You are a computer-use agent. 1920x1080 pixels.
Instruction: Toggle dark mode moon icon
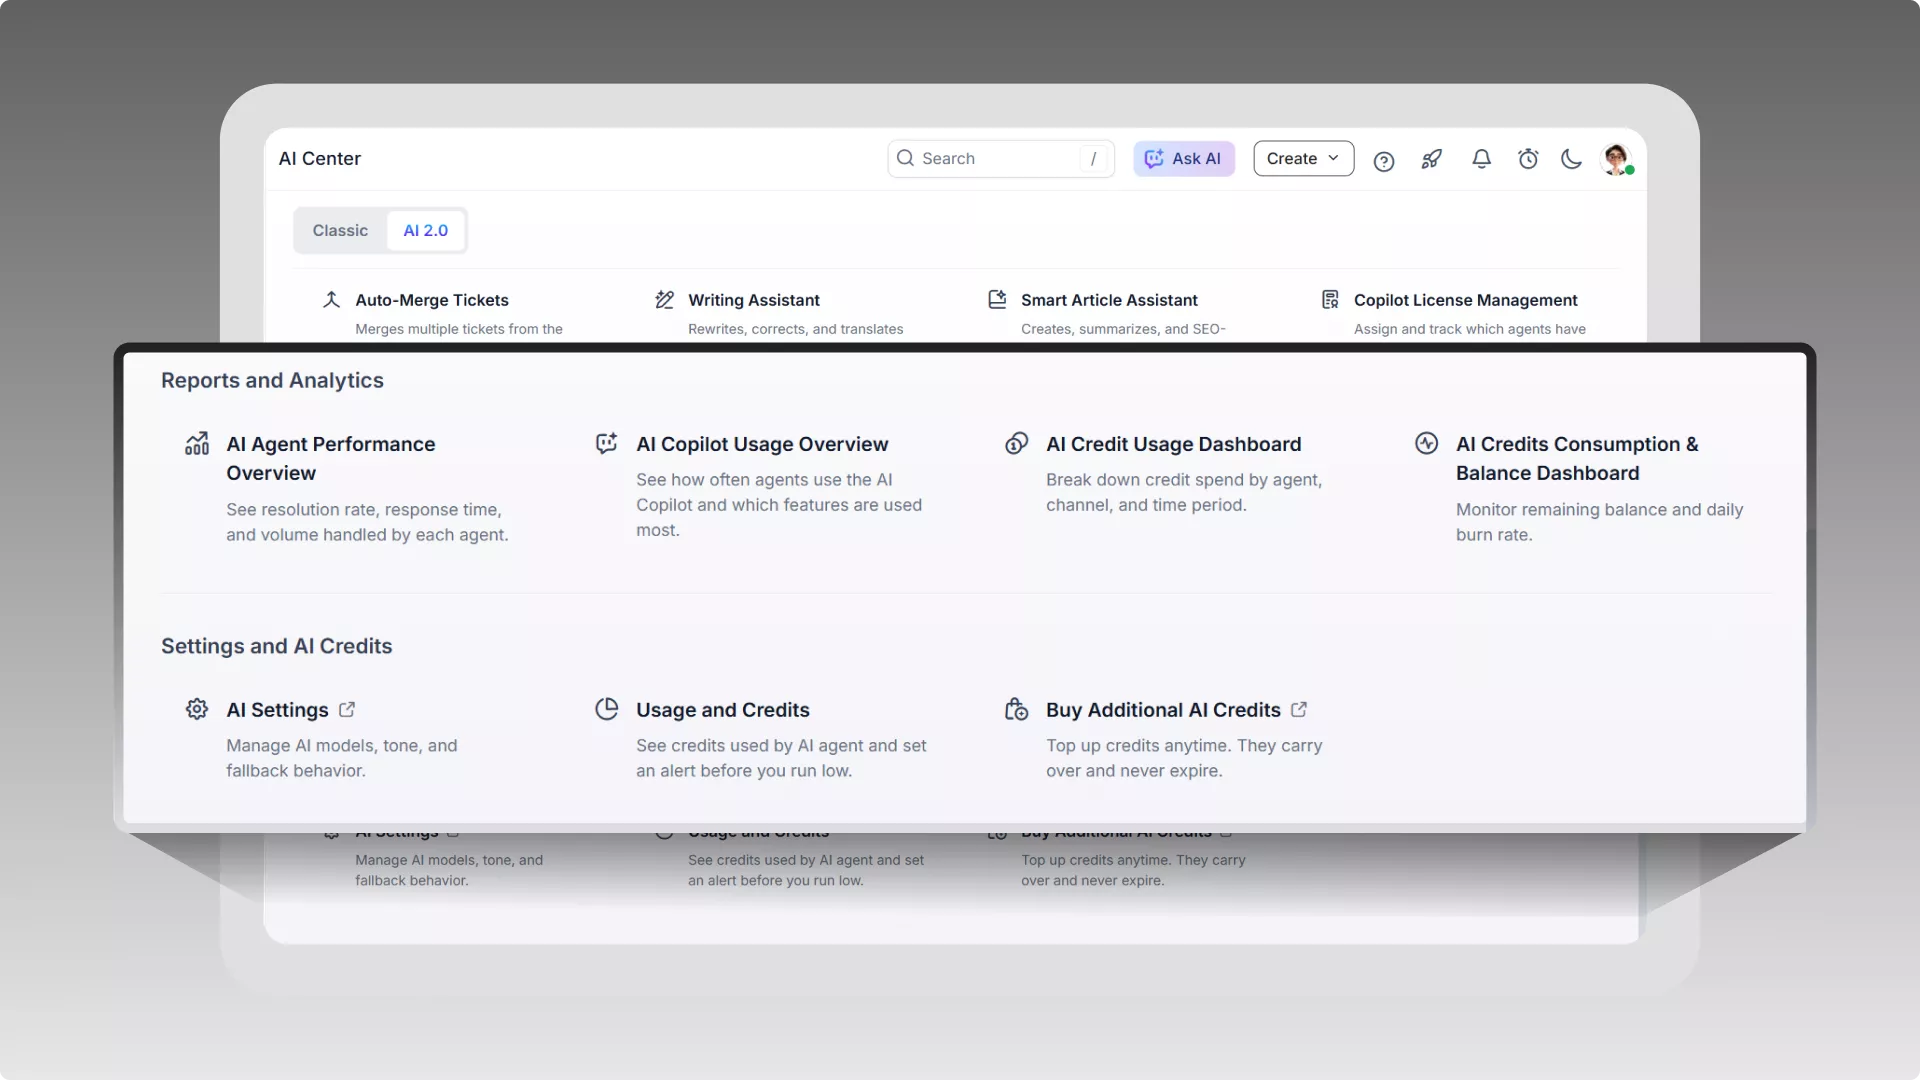[x=1571, y=159]
